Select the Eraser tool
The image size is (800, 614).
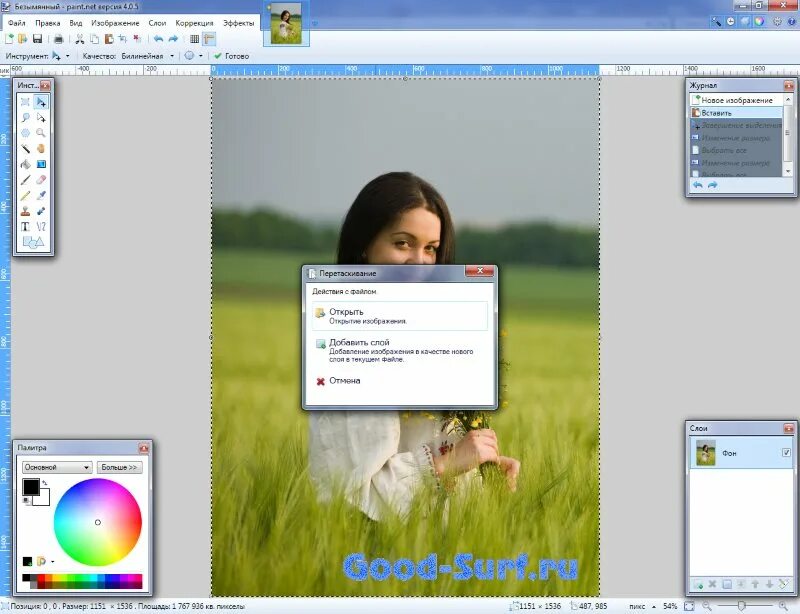click(41, 180)
